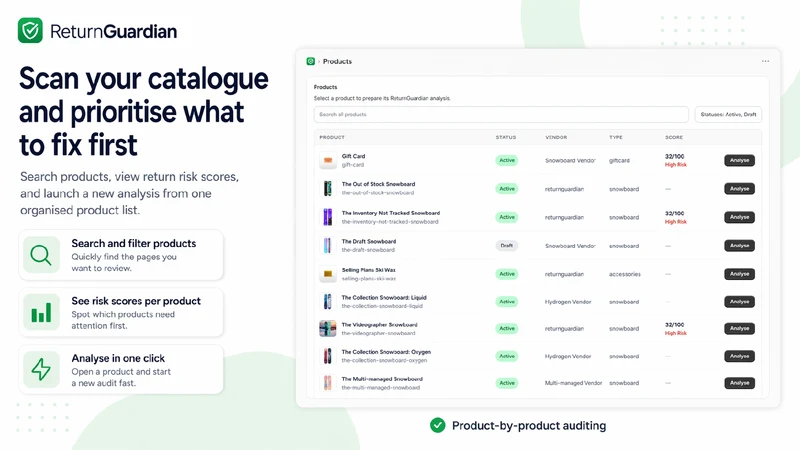Click the Search all products field
This screenshot has height=450, width=800.
tap(501, 114)
